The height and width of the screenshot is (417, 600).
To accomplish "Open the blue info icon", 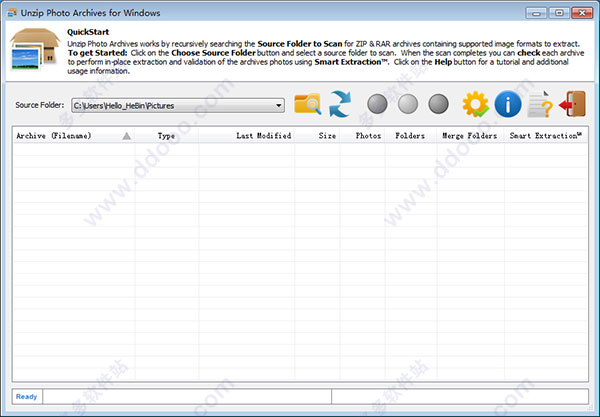I will [x=508, y=104].
